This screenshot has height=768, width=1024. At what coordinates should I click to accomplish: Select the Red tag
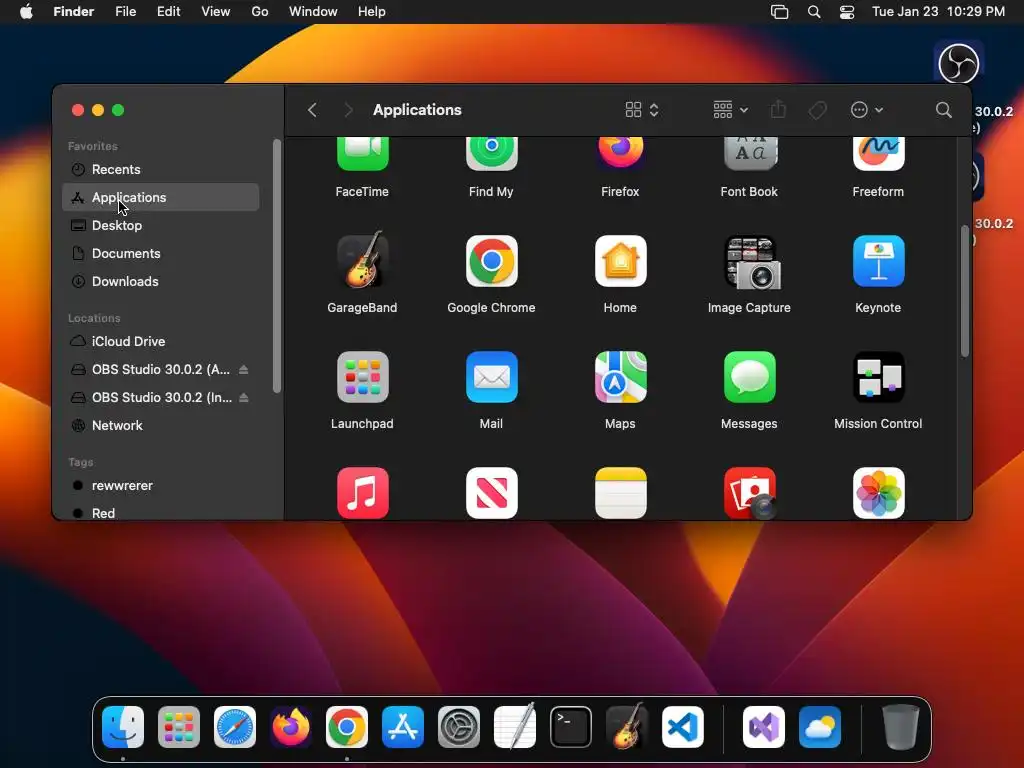[x=161, y=513]
